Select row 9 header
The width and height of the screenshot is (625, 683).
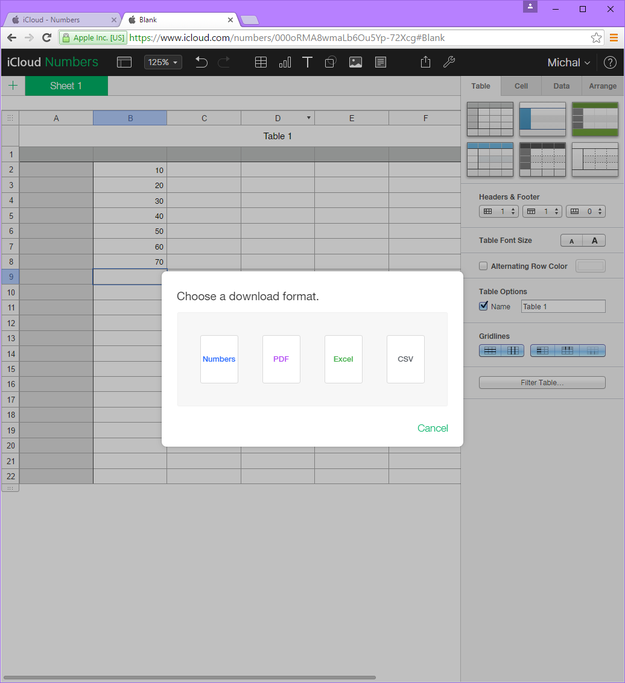pos(10,277)
